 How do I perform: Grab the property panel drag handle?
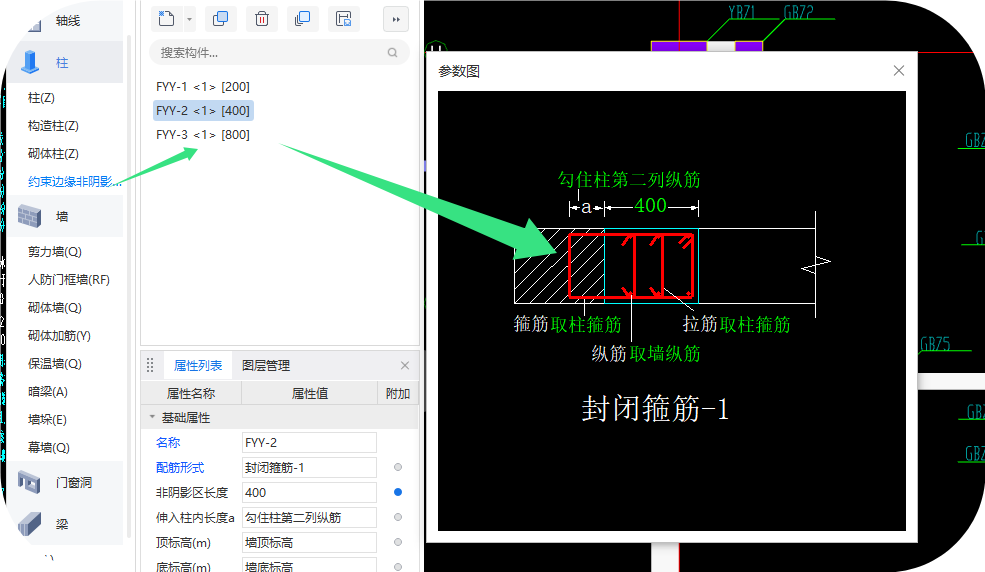150,365
